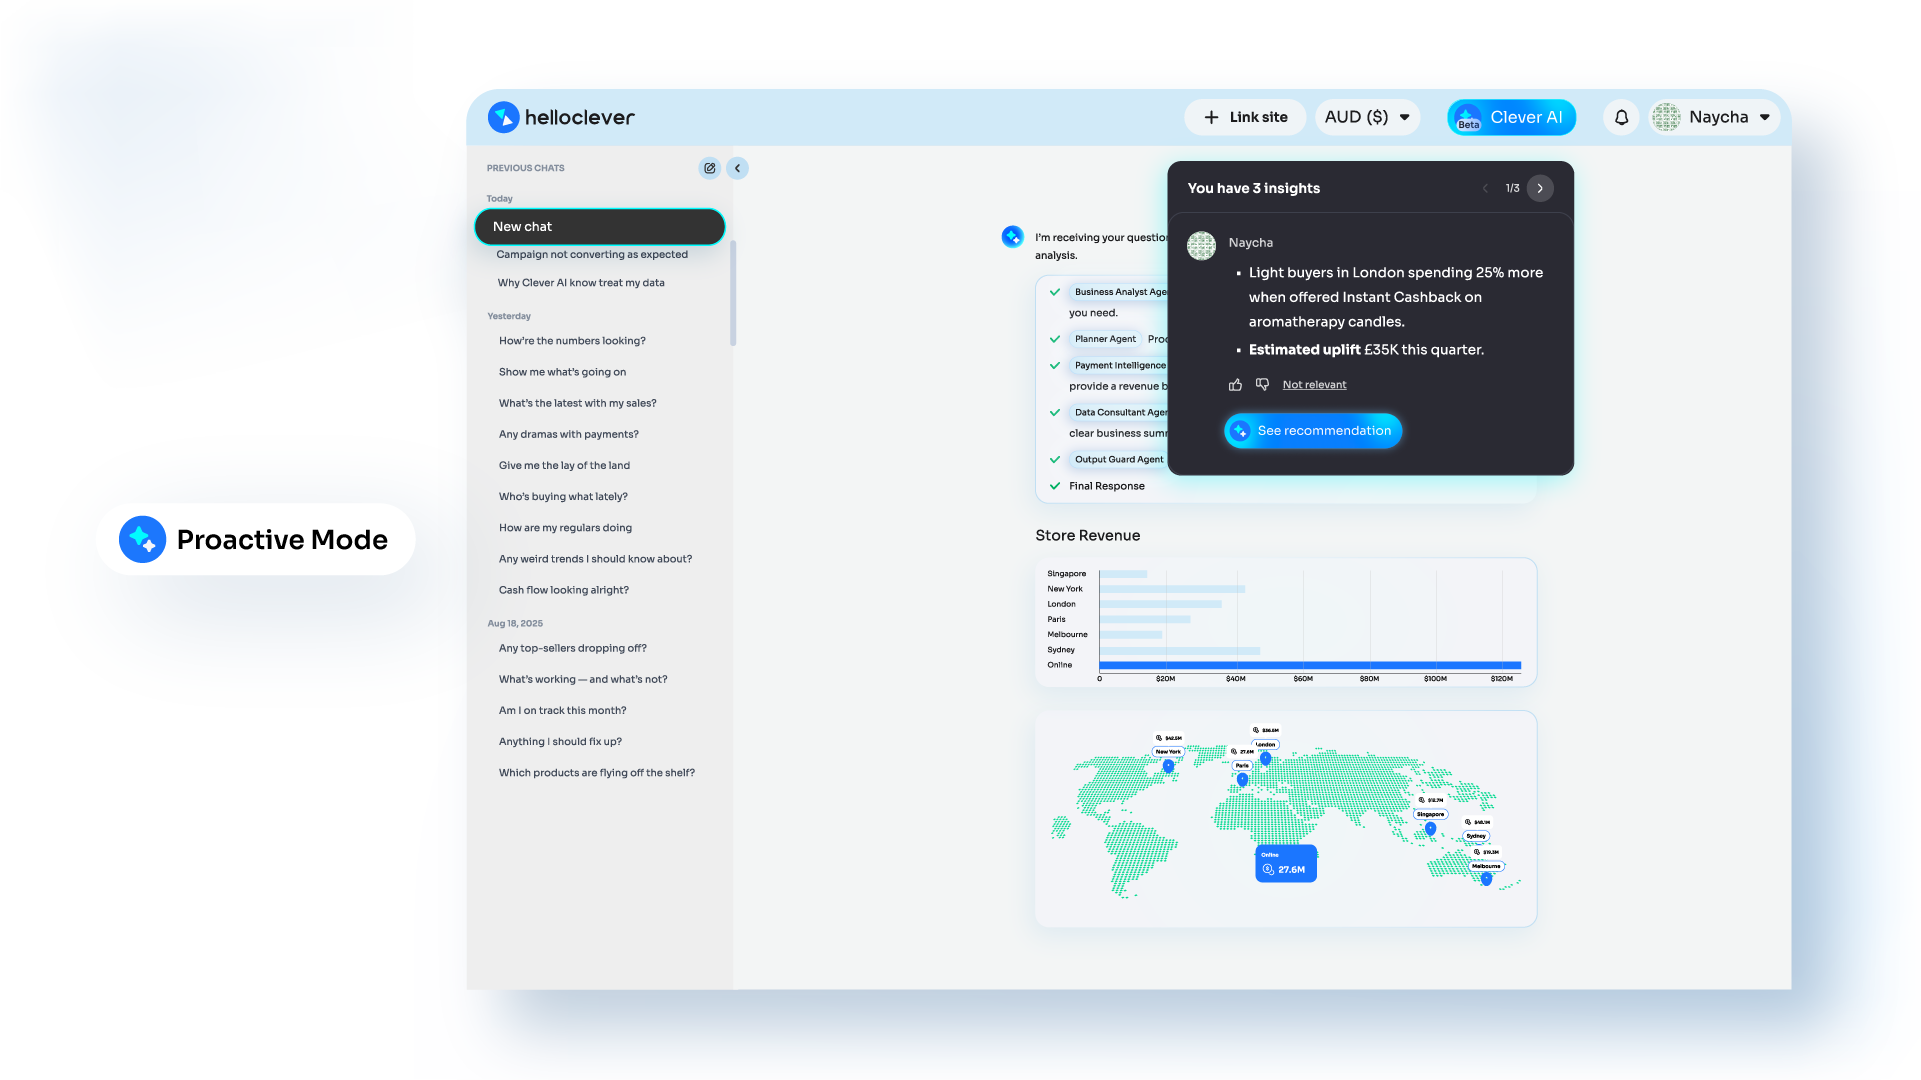The image size is (1921, 1080).
Task: Click the new chat compose icon
Action: tap(709, 168)
